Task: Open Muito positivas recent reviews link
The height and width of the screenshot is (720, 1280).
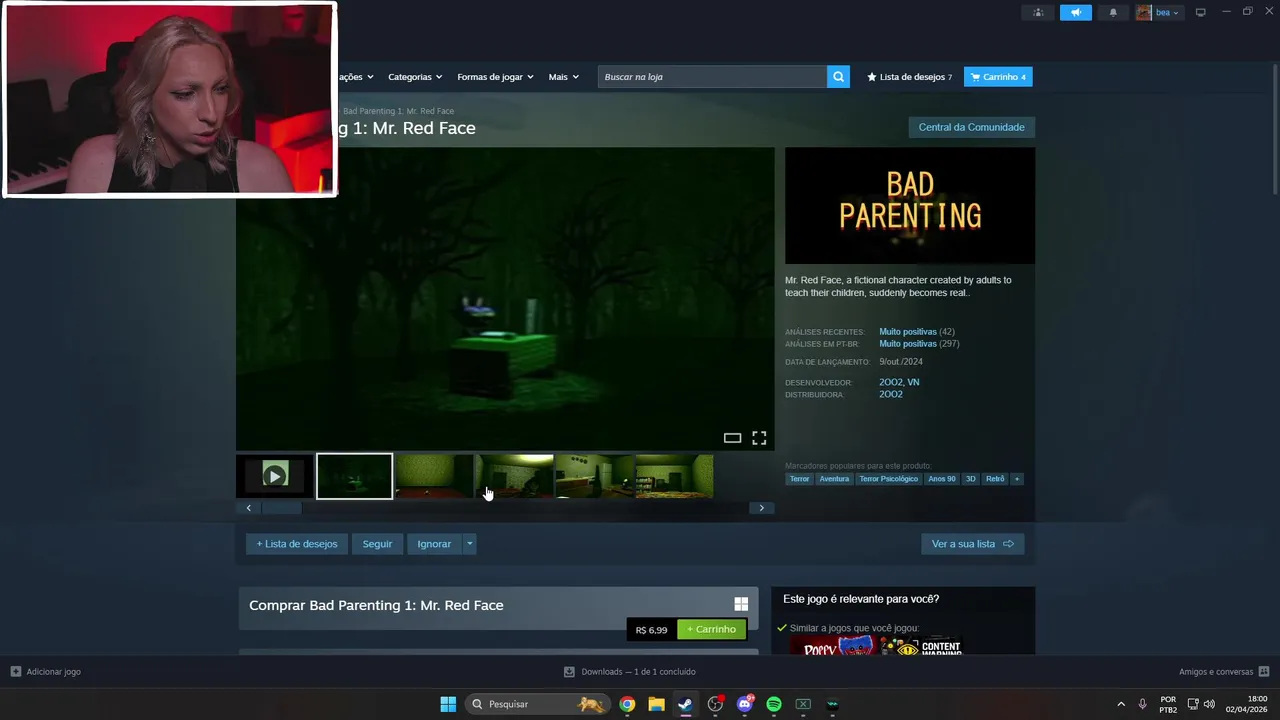Action: point(908,332)
